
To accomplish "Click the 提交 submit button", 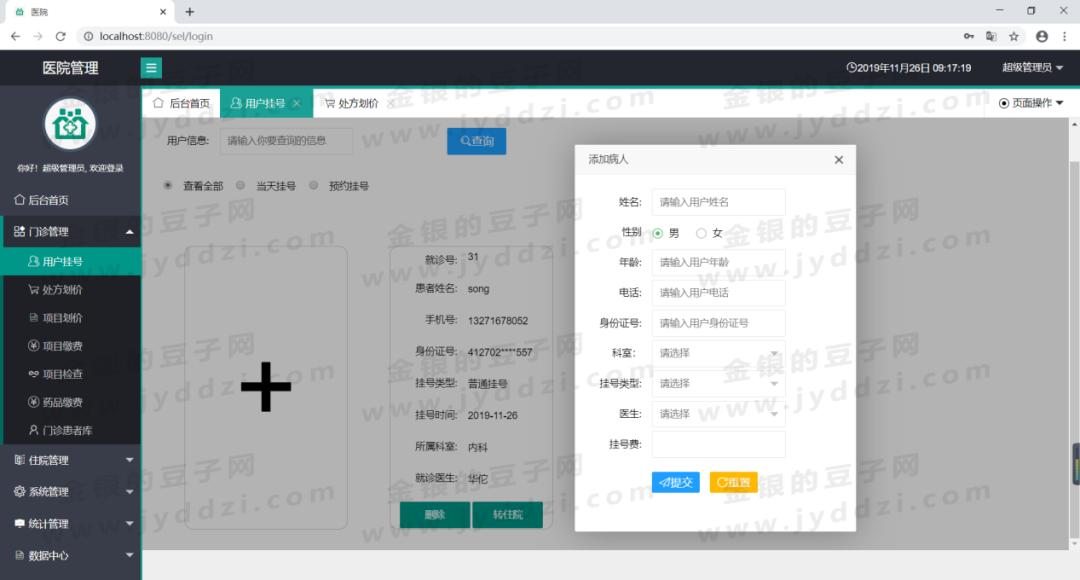I will 676,482.
